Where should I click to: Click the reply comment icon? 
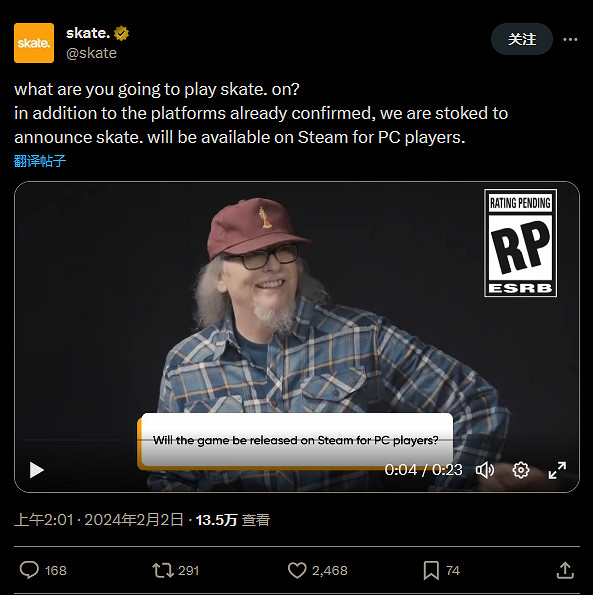click(29, 570)
